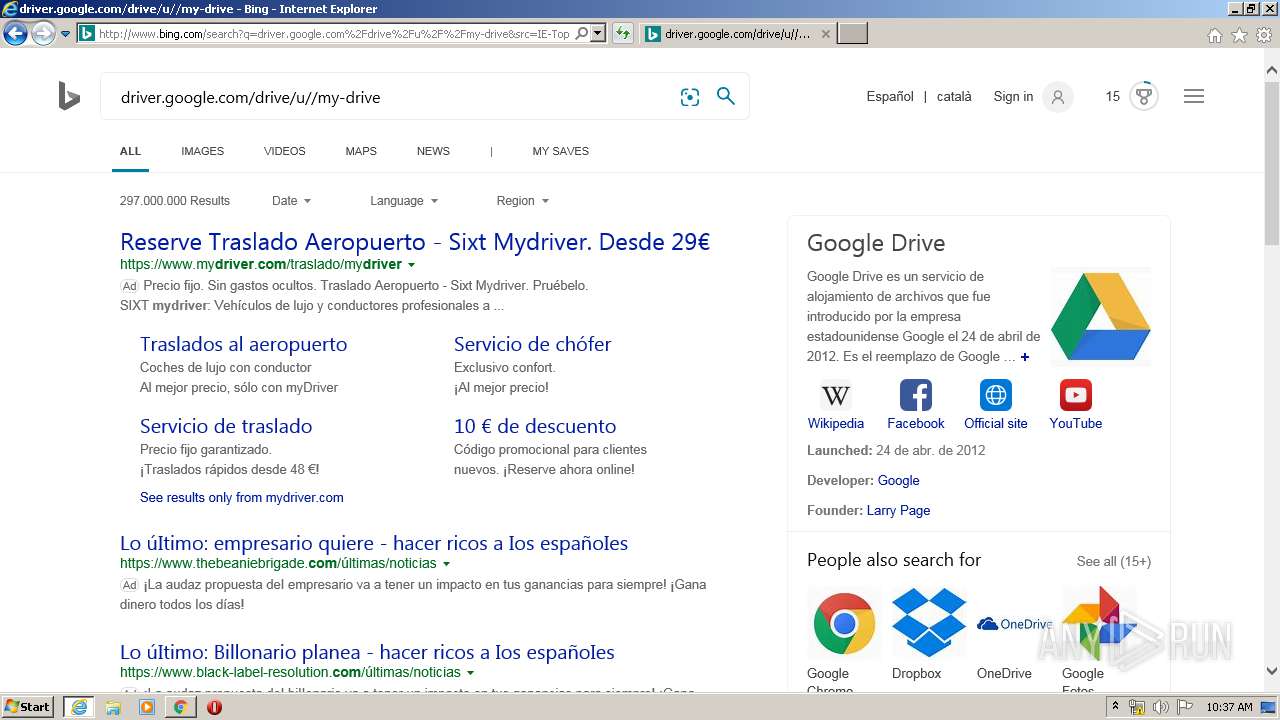The image size is (1280, 720).
Task: Open IE tools gear icon
Action: (1264, 35)
